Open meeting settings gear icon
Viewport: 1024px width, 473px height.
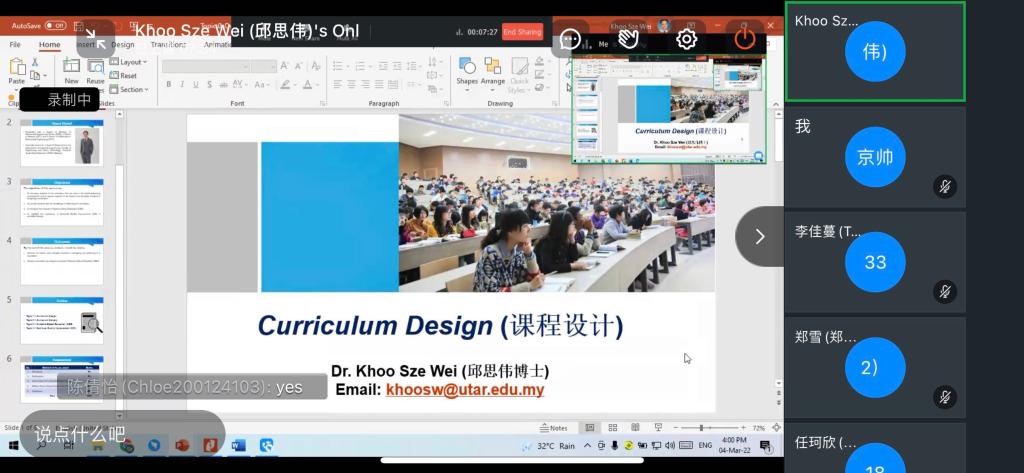coord(686,39)
